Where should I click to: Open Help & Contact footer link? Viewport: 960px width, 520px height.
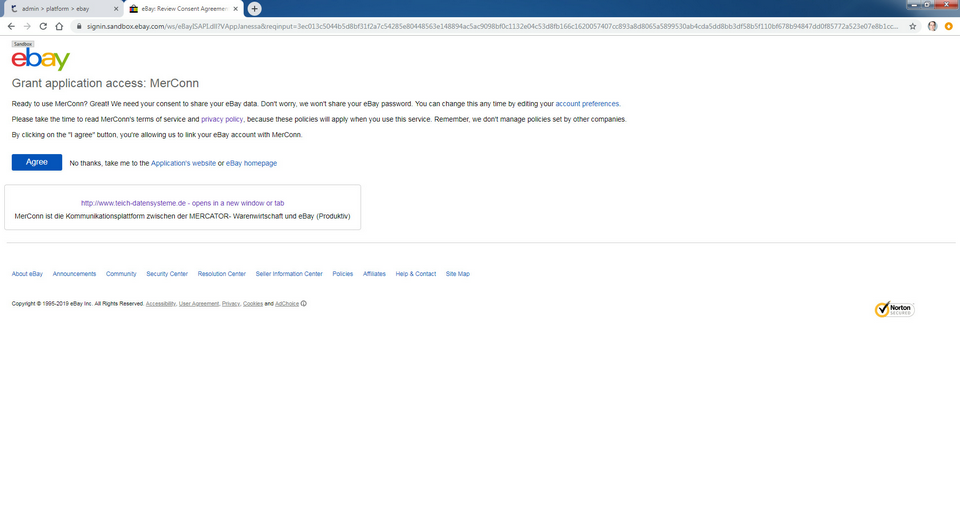click(416, 274)
